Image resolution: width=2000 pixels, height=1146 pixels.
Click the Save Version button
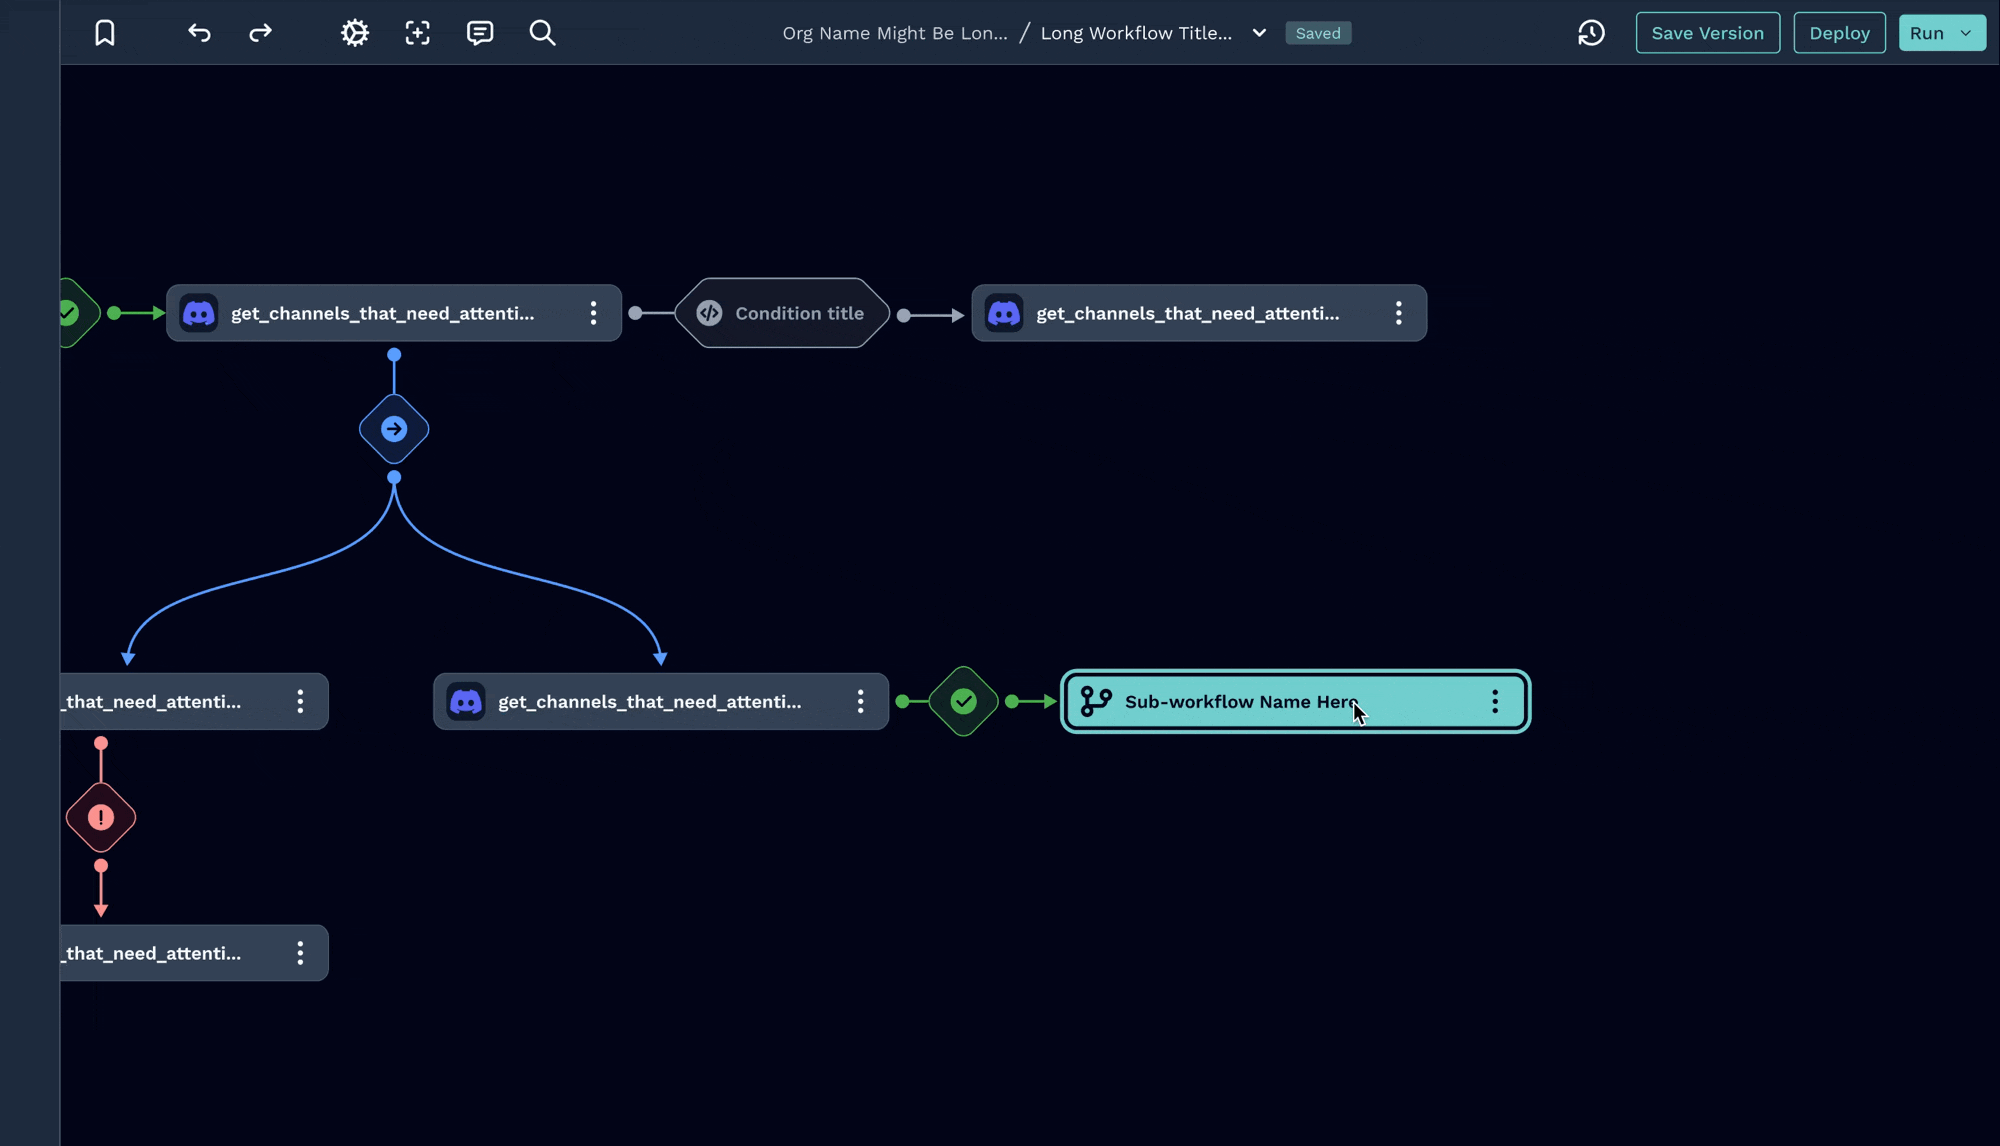click(1707, 33)
